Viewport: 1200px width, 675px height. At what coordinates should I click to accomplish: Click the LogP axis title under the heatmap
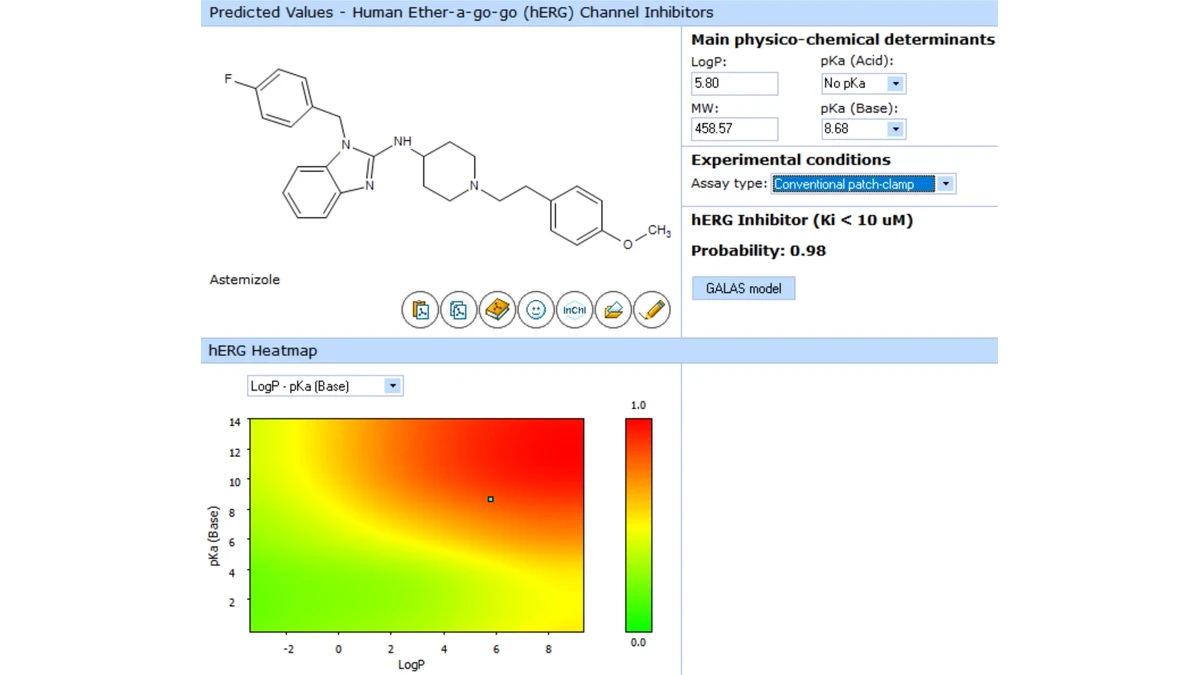pos(411,665)
